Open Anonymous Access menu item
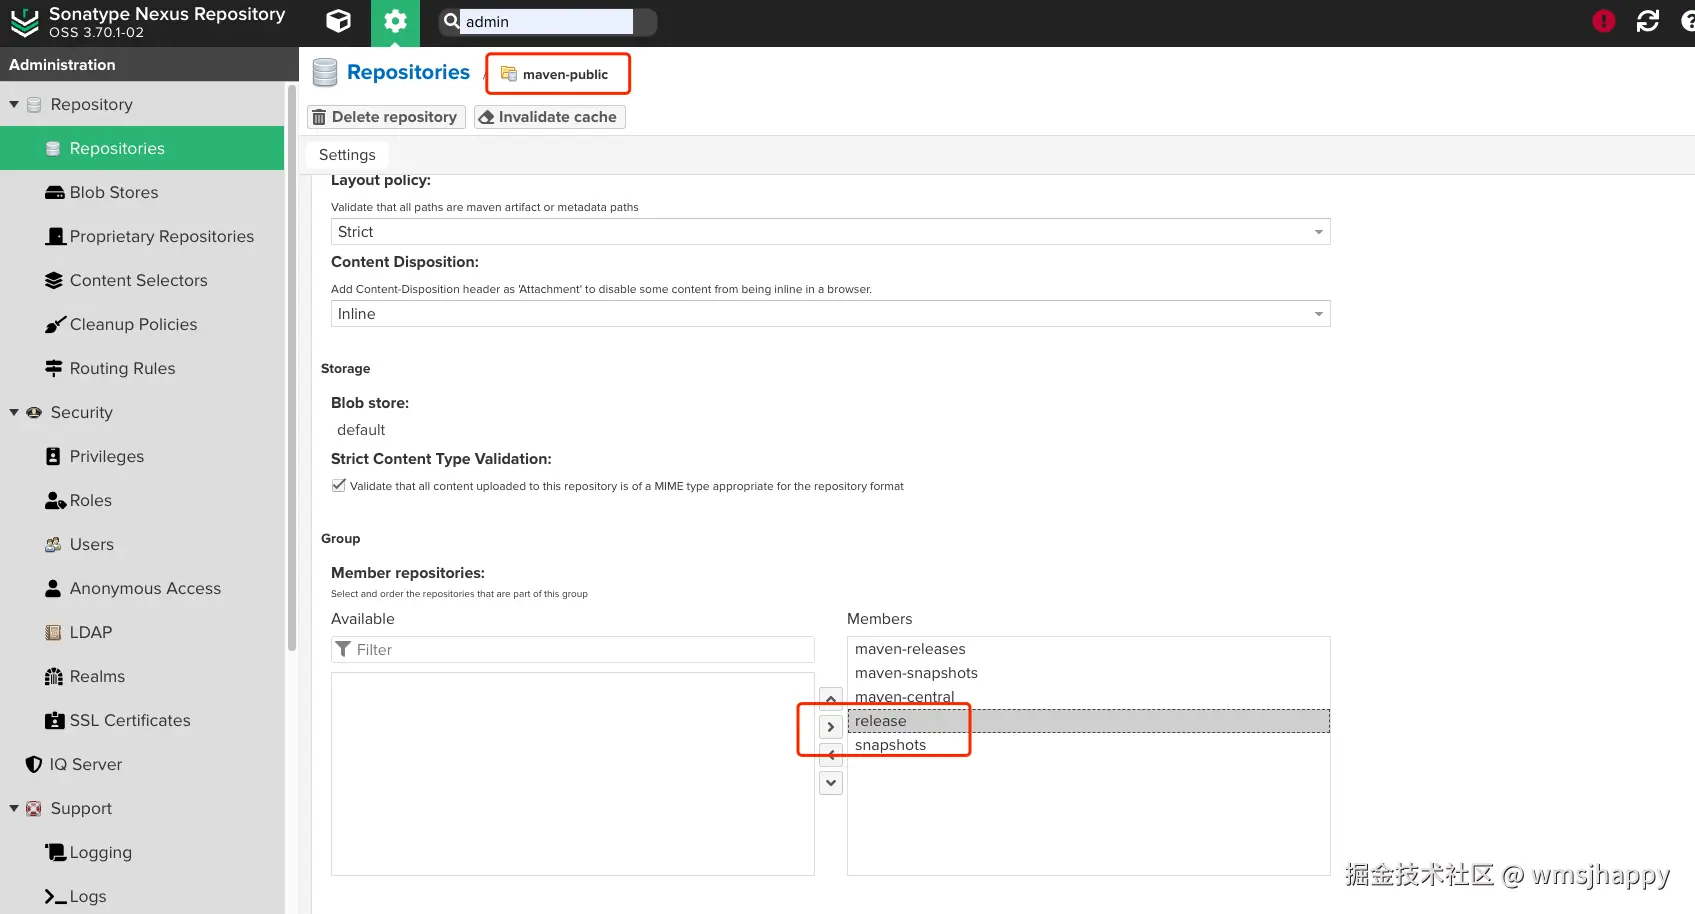This screenshot has height=914, width=1695. point(142,588)
